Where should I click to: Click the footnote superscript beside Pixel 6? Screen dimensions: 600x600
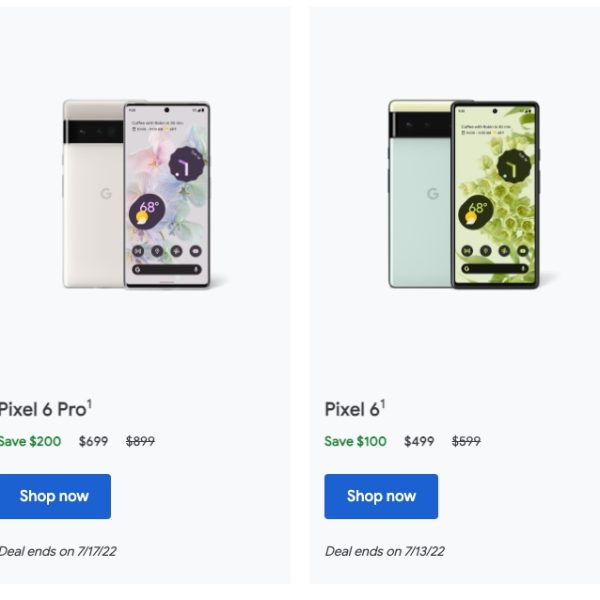tap(382, 404)
